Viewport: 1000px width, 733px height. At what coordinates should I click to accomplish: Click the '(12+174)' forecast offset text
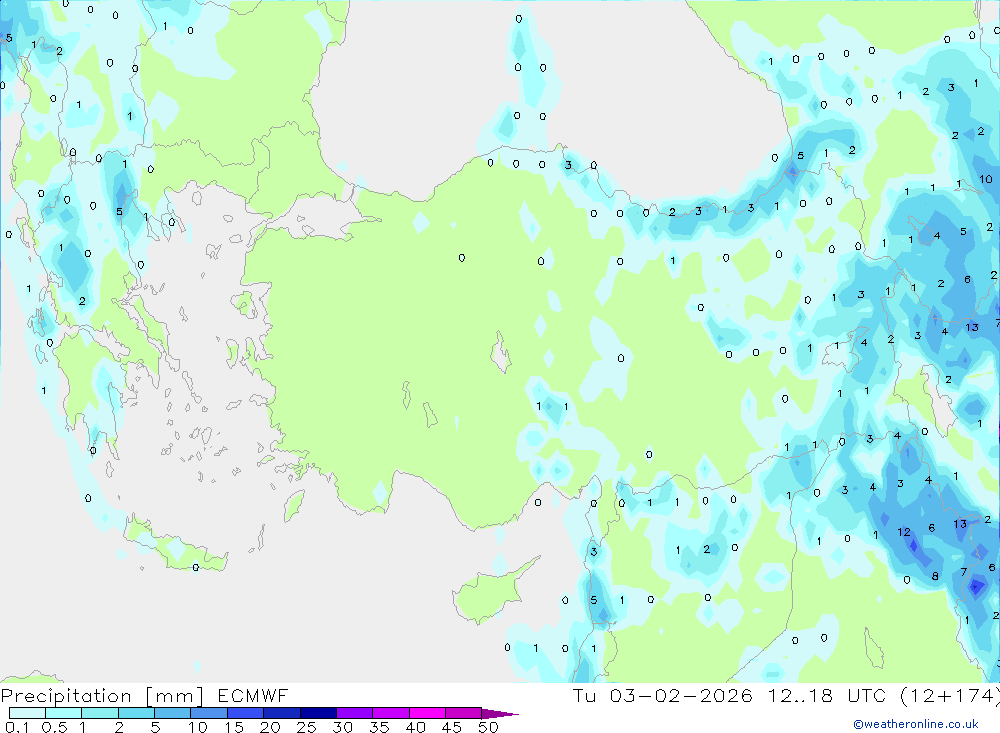[x=950, y=695]
